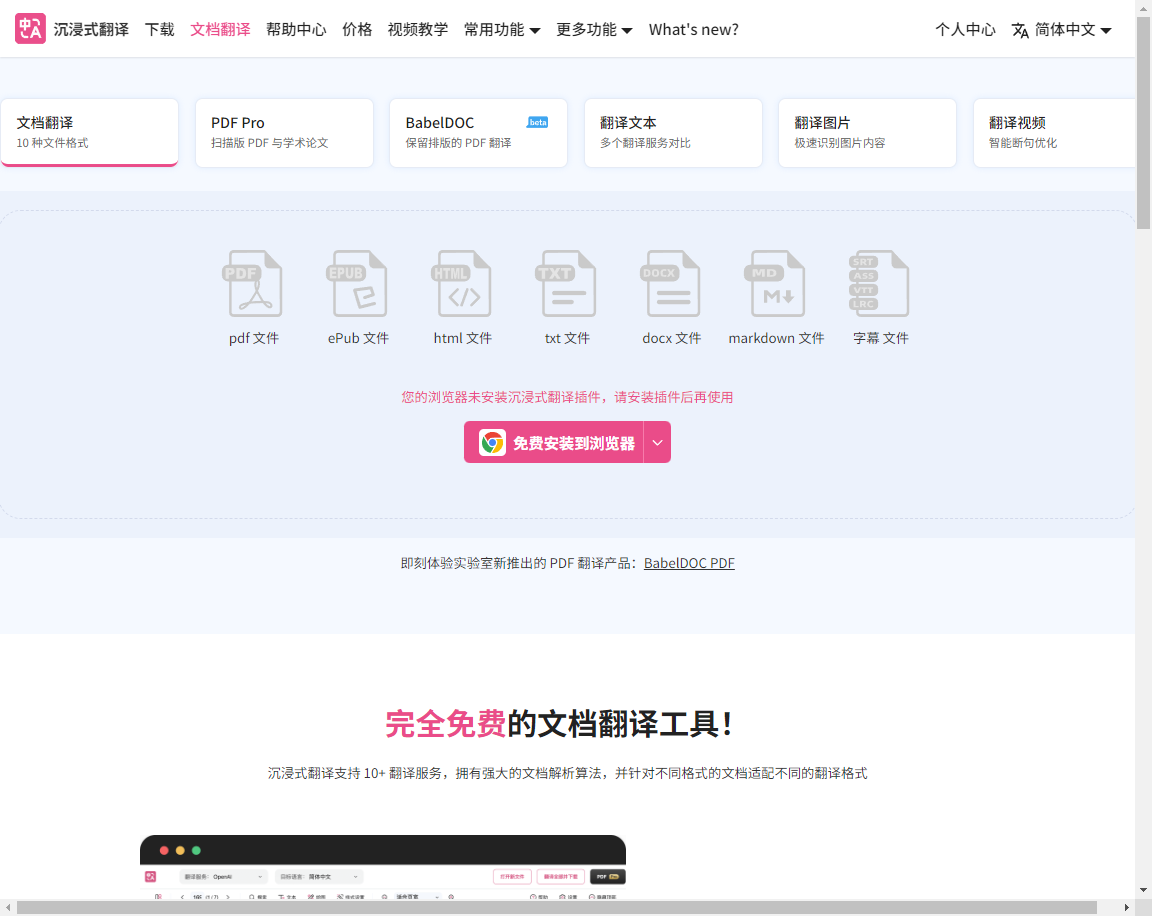The height and width of the screenshot is (916, 1152).
Task: Click the beta badge on BabelDOC card
Action: (538, 122)
